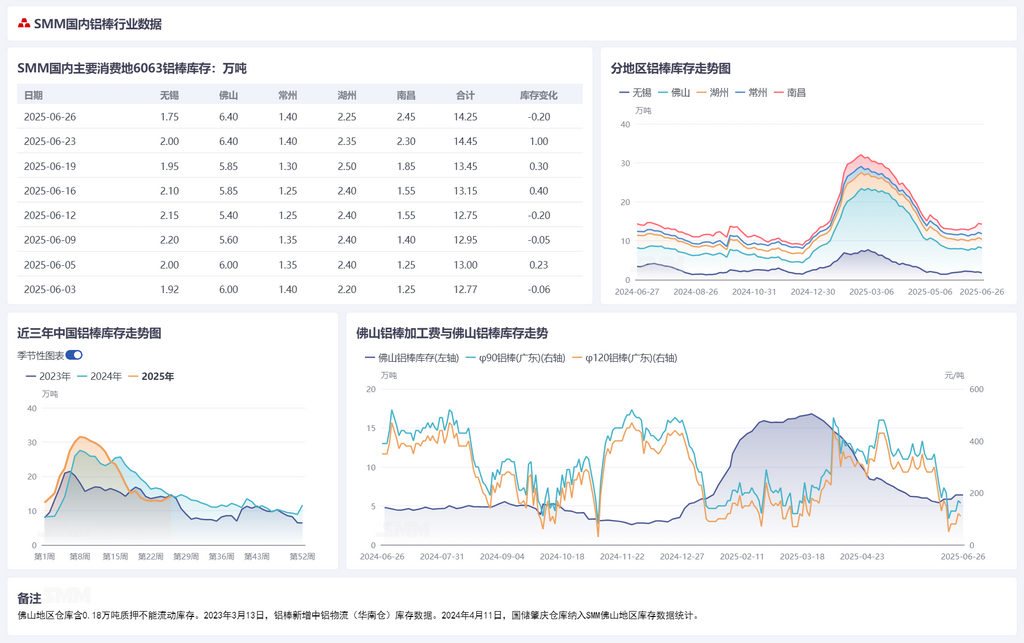Toggle 佛山铝棒库存(左轴) legend series
This screenshot has height=643, width=1024.
411,358
